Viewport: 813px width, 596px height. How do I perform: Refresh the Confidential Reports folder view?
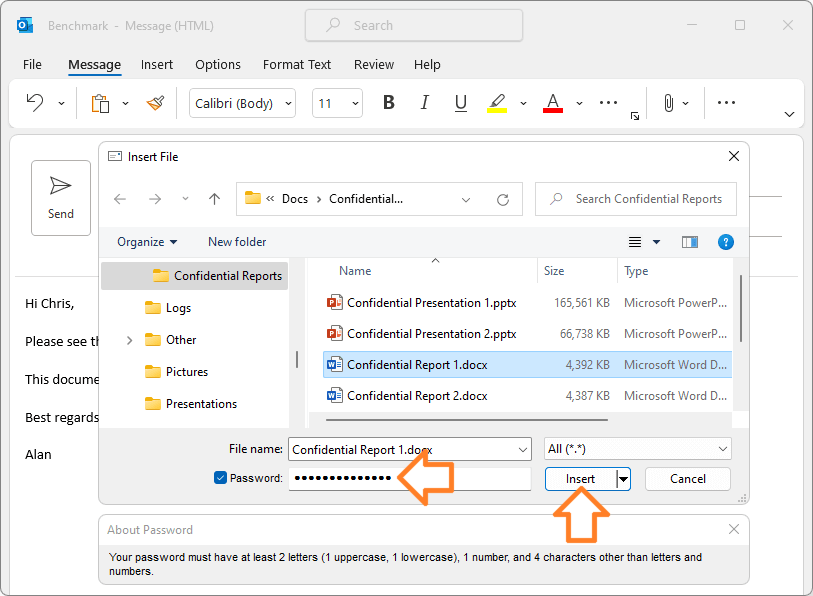(502, 199)
